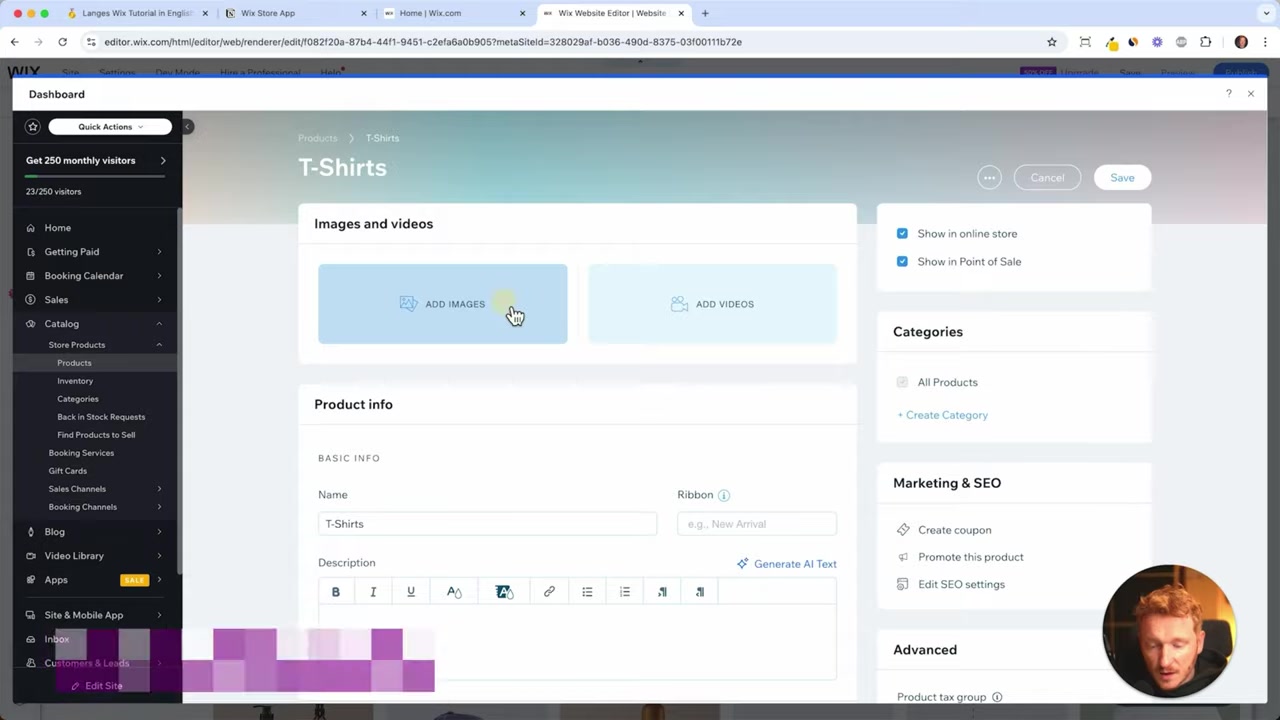The width and height of the screenshot is (1280, 720).
Task: Open a new browser tab
Action: 705,14
